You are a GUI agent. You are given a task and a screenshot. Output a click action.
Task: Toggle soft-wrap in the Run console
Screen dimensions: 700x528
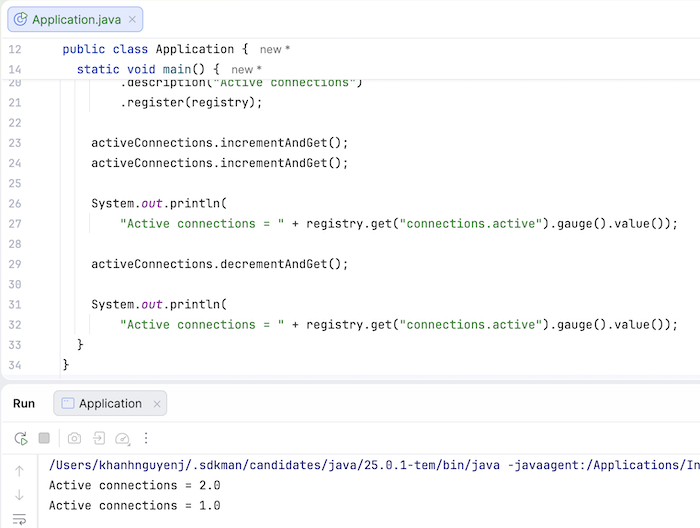pos(20,518)
